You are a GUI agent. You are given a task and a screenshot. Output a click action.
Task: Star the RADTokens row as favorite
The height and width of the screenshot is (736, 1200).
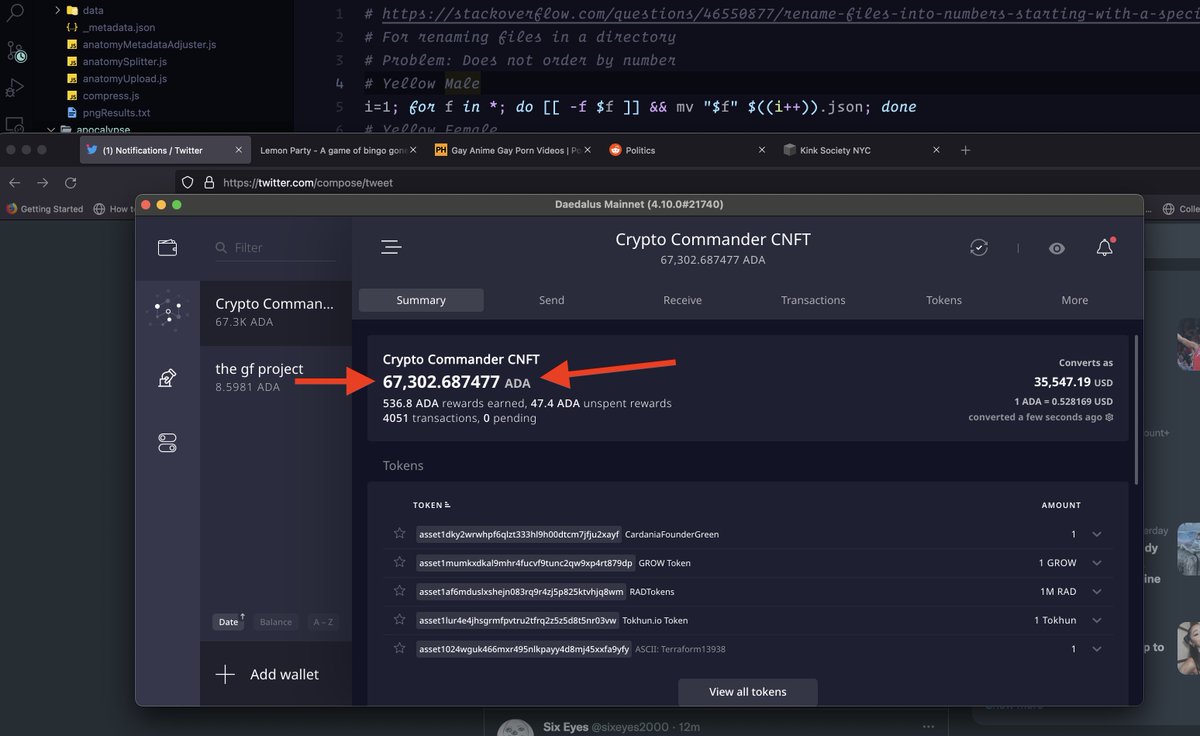(x=400, y=591)
